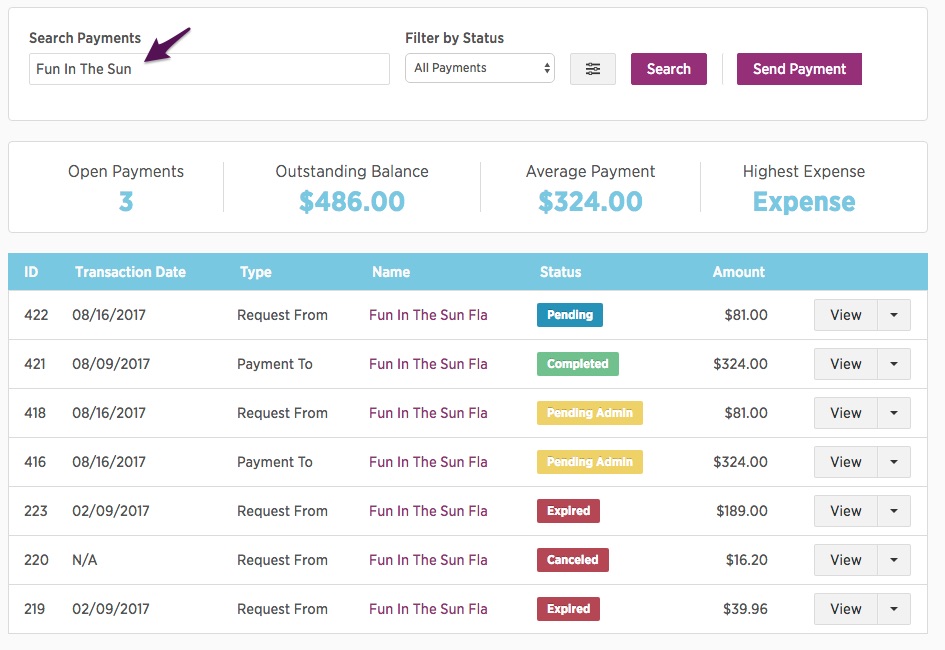The image size is (945, 650).
Task: Expand dropdown arrow for payment 422
Action: point(894,315)
